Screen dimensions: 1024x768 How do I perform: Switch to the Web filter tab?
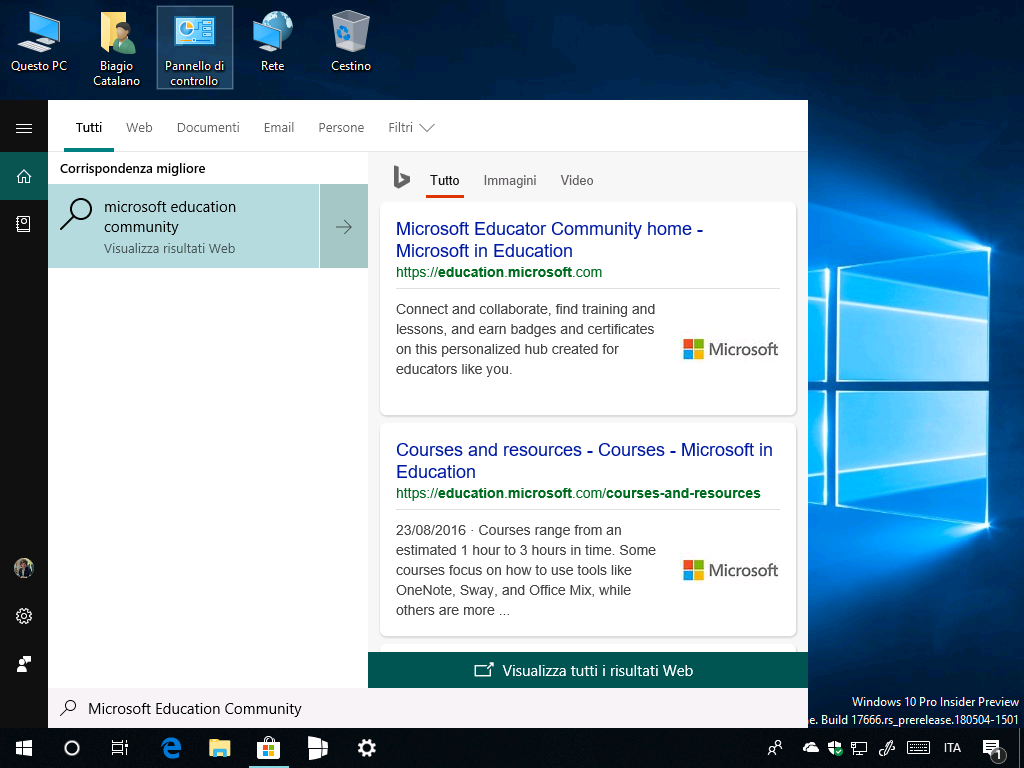point(139,127)
